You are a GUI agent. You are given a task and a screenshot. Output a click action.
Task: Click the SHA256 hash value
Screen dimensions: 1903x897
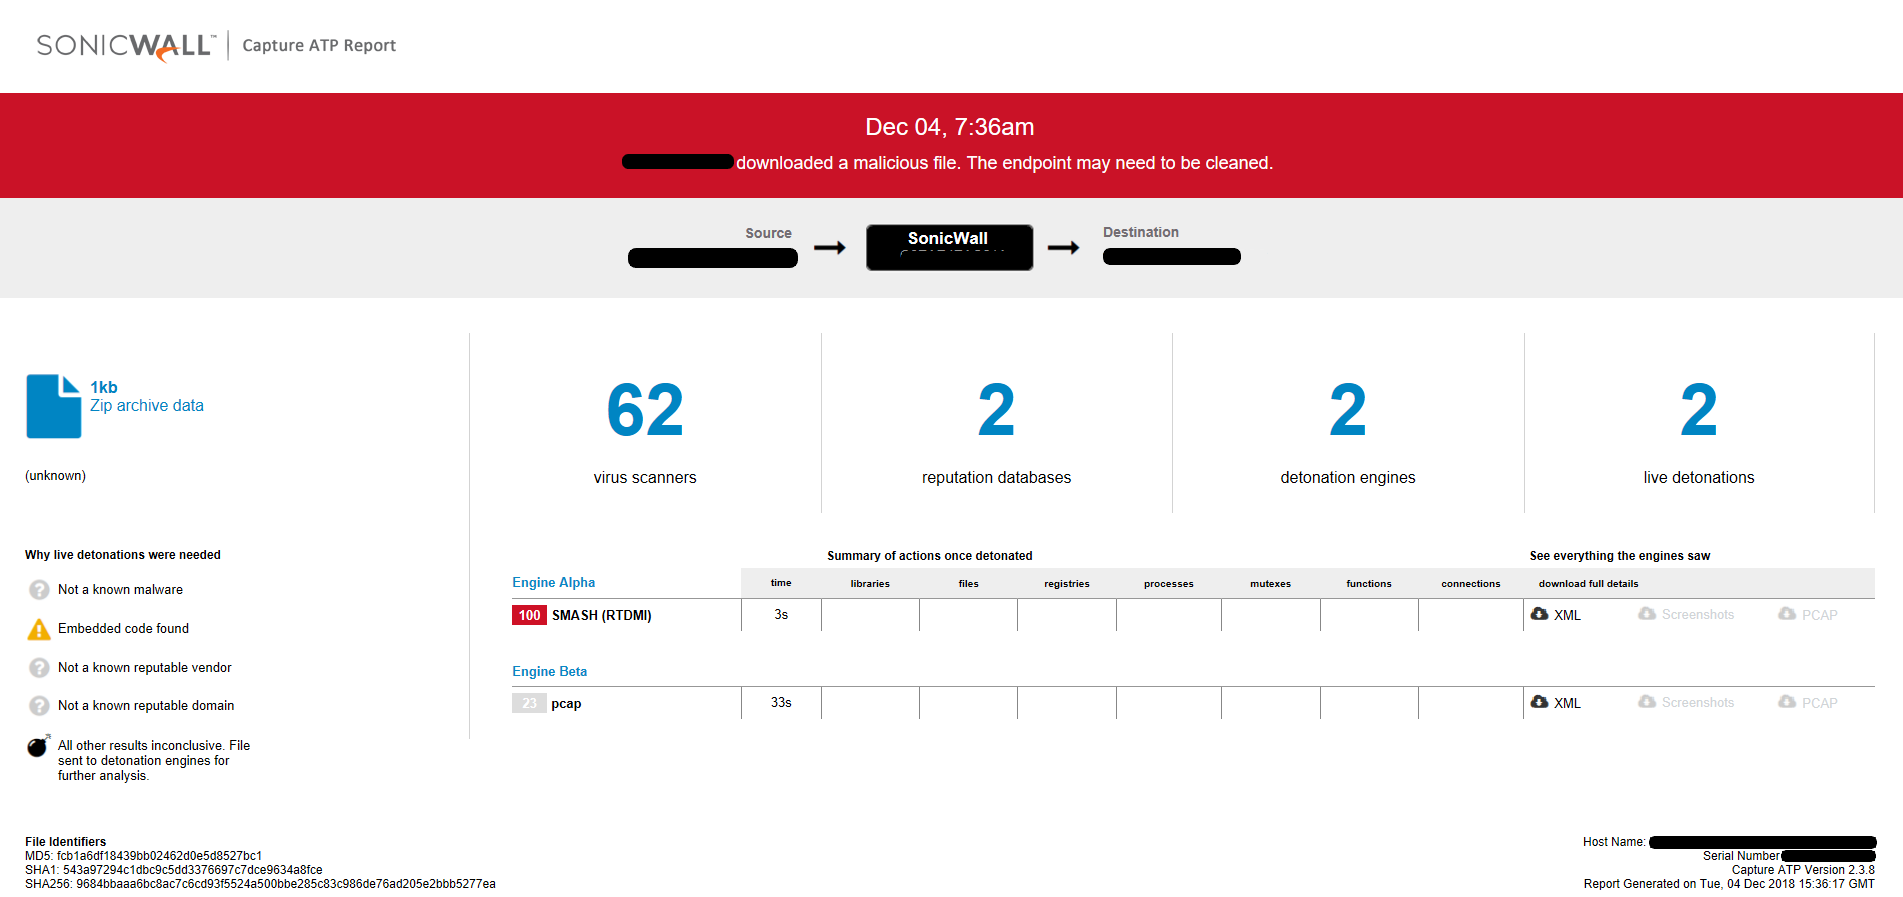pyautogui.click(x=286, y=884)
